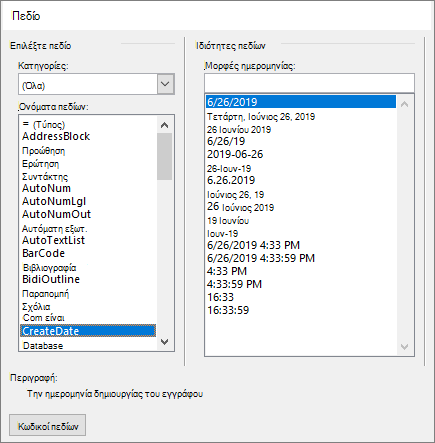Screen dimensions: 435x443
Task: Click down arrow of date formats scrollbar
Action: click(x=405, y=347)
